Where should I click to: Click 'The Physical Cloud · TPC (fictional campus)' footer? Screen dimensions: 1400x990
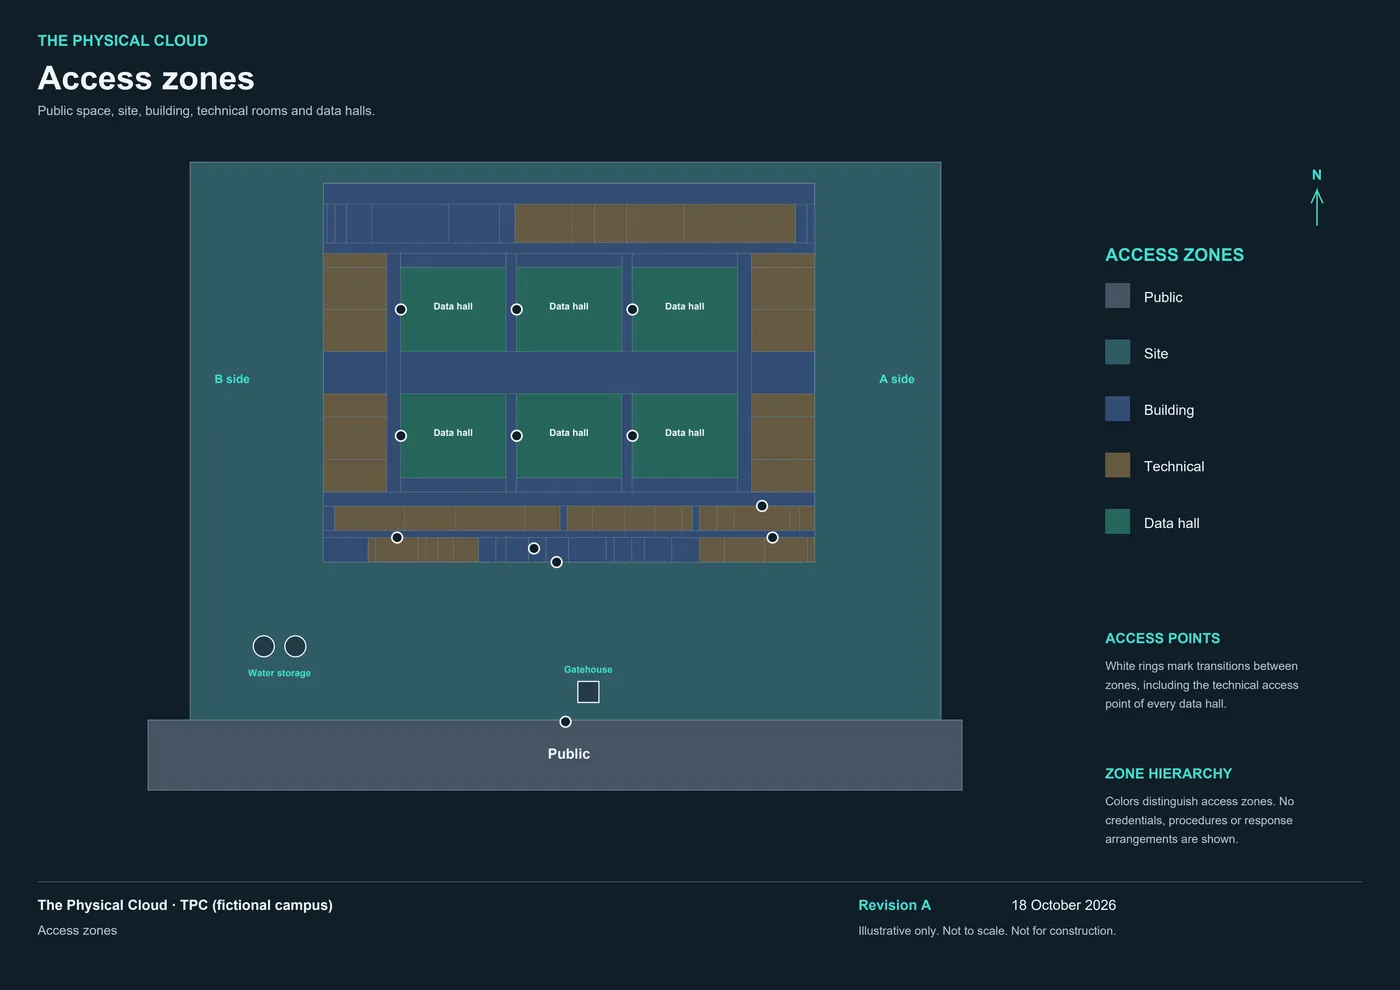click(185, 905)
